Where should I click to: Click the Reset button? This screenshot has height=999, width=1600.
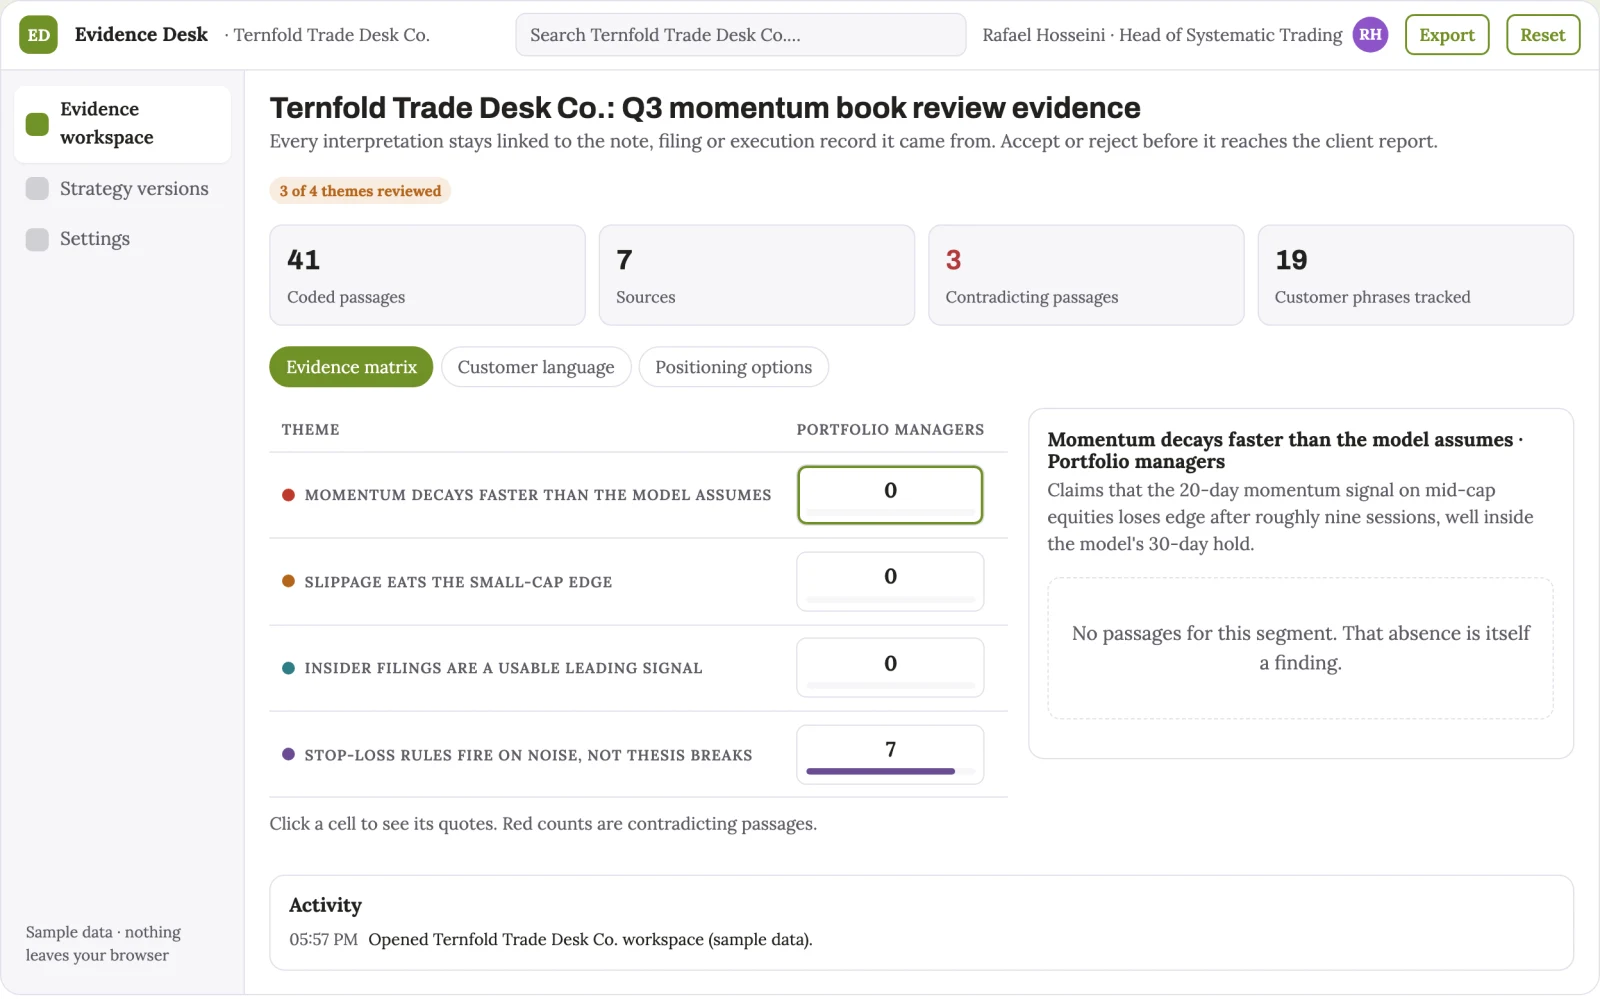(1543, 35)
